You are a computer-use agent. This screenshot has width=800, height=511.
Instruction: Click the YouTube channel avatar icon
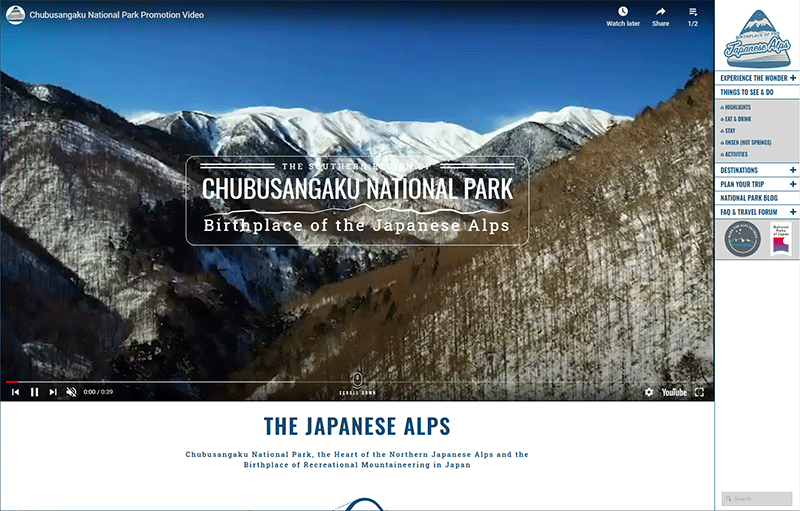tap(15, 15)
